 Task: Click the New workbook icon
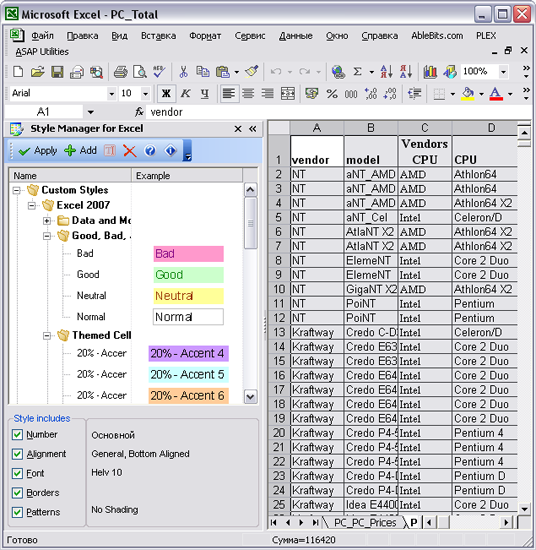click(18, 72)
